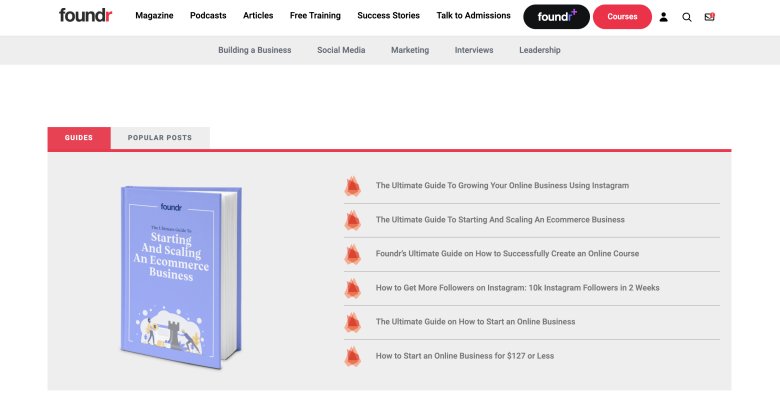Select Free Training in the navigation
The height and width of the screenshot is (416, 780).
pos(315,15)
